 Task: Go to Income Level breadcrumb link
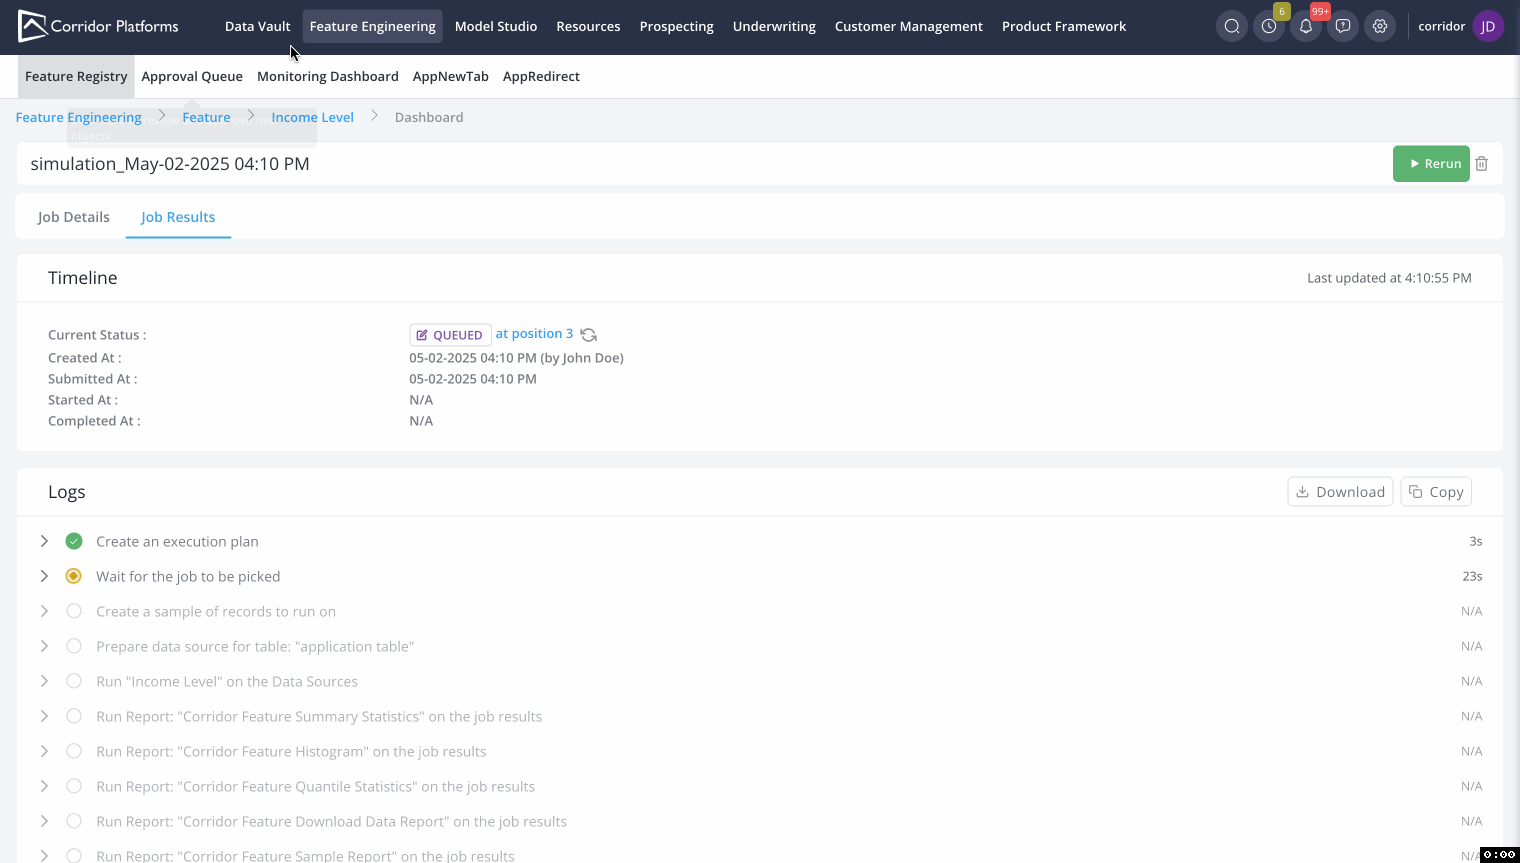(312, 118)
